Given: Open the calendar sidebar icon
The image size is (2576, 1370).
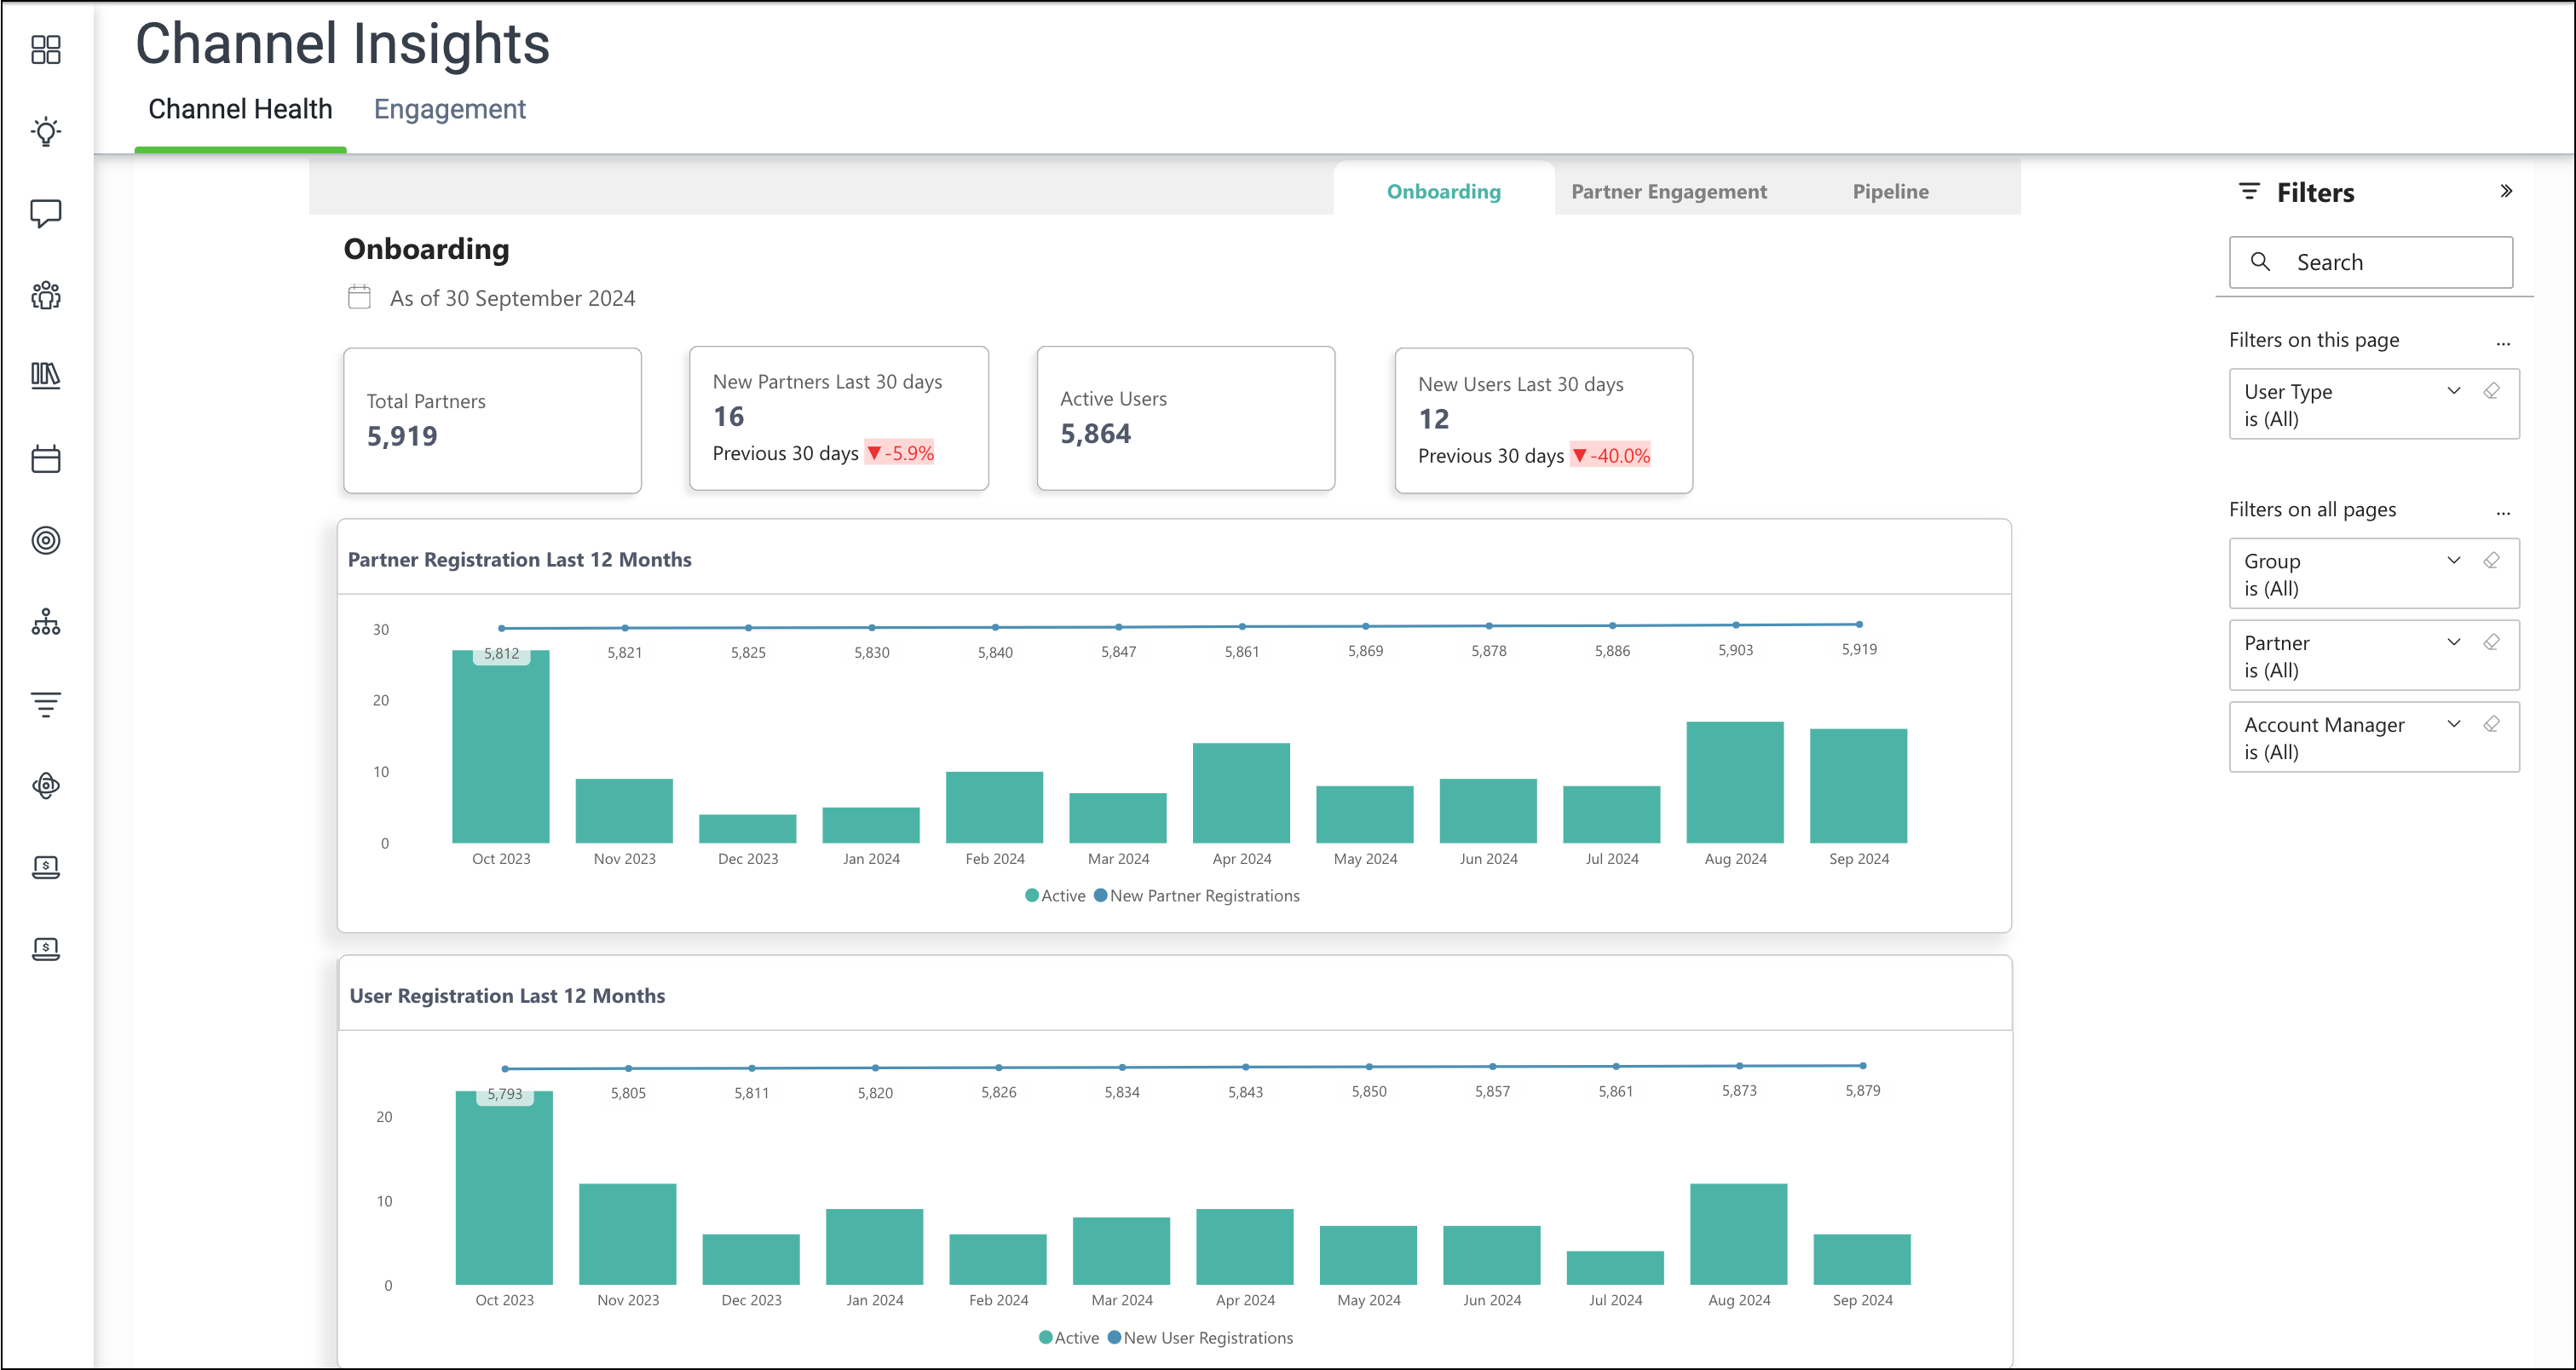Looking at the screenshot, I should point(46,459).
